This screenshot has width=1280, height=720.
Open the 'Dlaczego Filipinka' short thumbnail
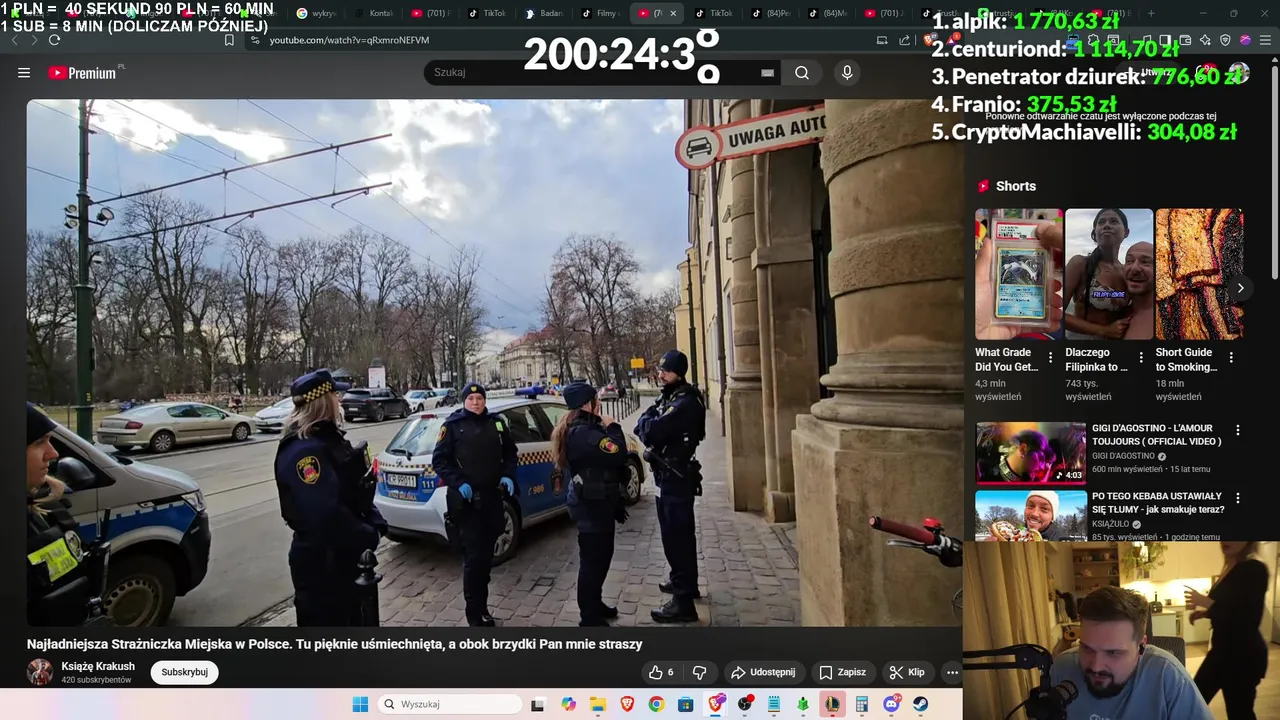1108,274
